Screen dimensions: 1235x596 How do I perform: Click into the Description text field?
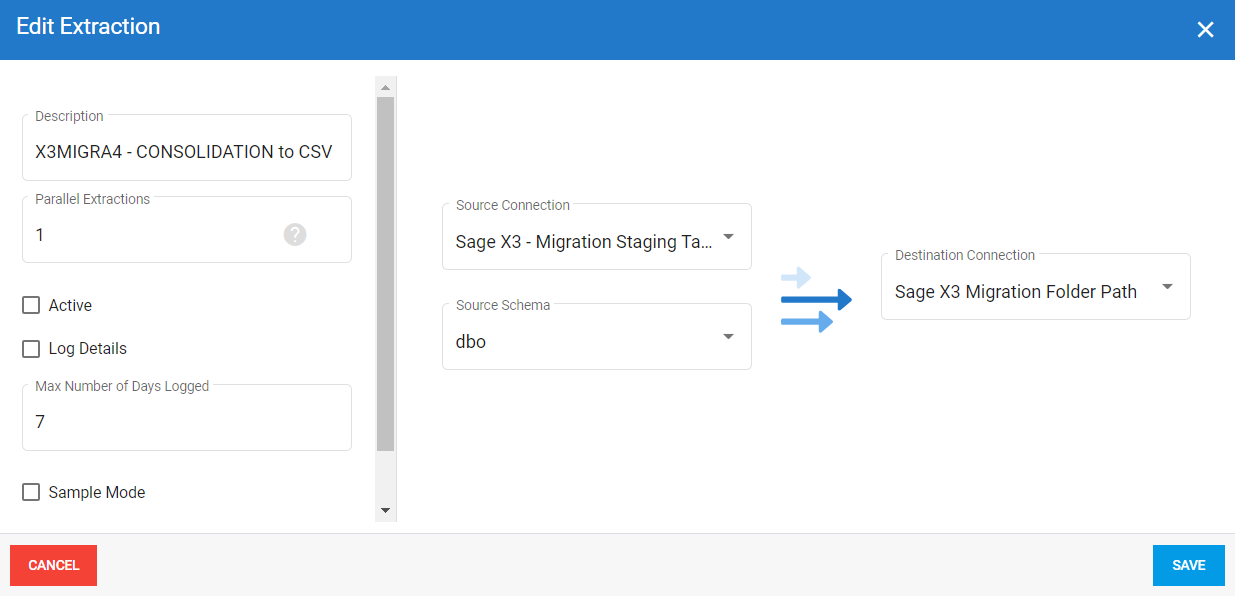coord(186,152)
